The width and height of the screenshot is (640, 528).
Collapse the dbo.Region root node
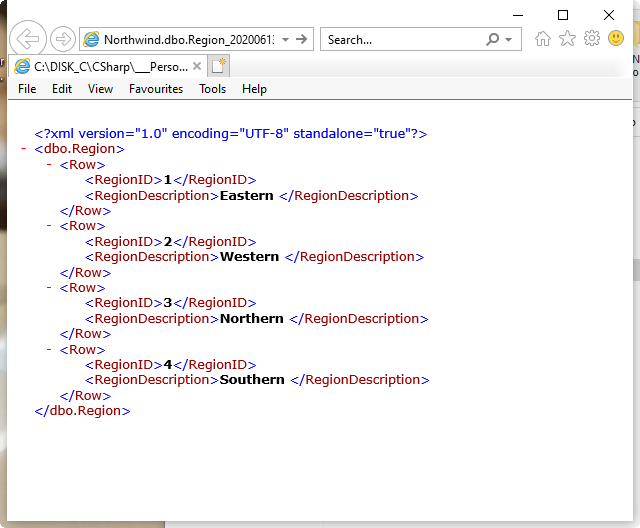point(24,149)
